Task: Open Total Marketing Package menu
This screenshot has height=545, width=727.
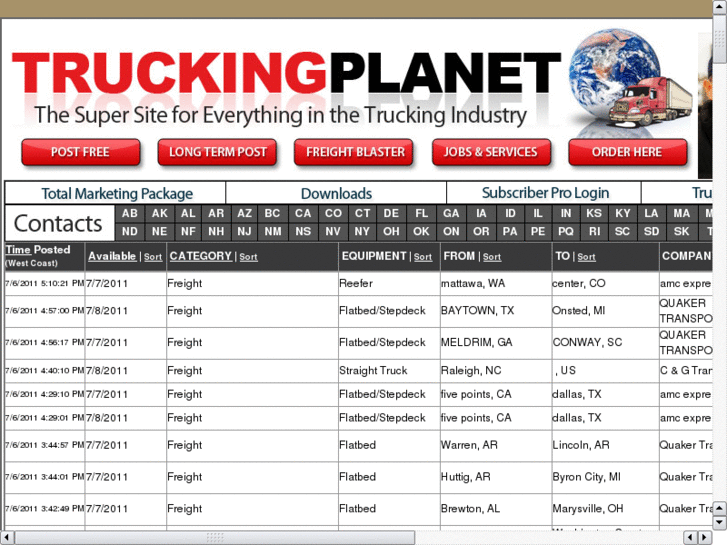Action: pyautogui.click(x=116, y=193)
